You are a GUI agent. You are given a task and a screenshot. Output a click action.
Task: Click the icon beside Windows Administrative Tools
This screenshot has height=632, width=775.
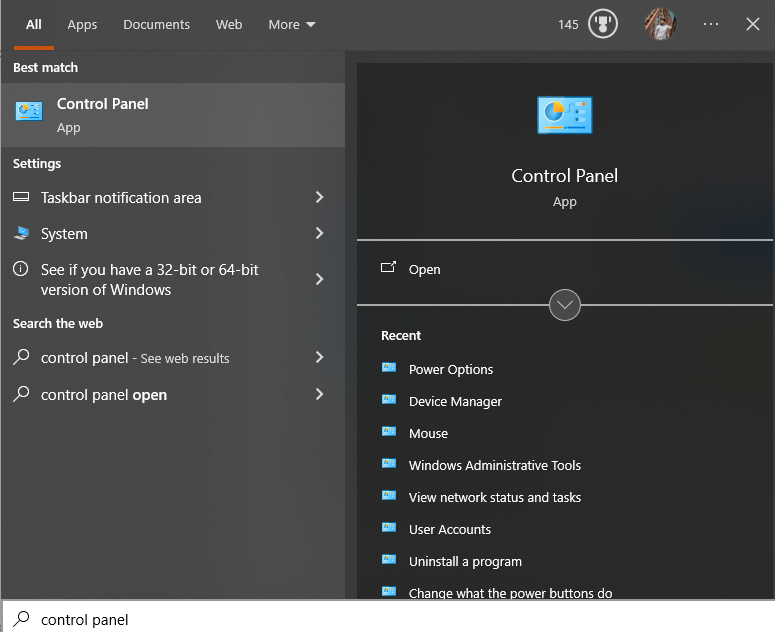coord(389,463)
